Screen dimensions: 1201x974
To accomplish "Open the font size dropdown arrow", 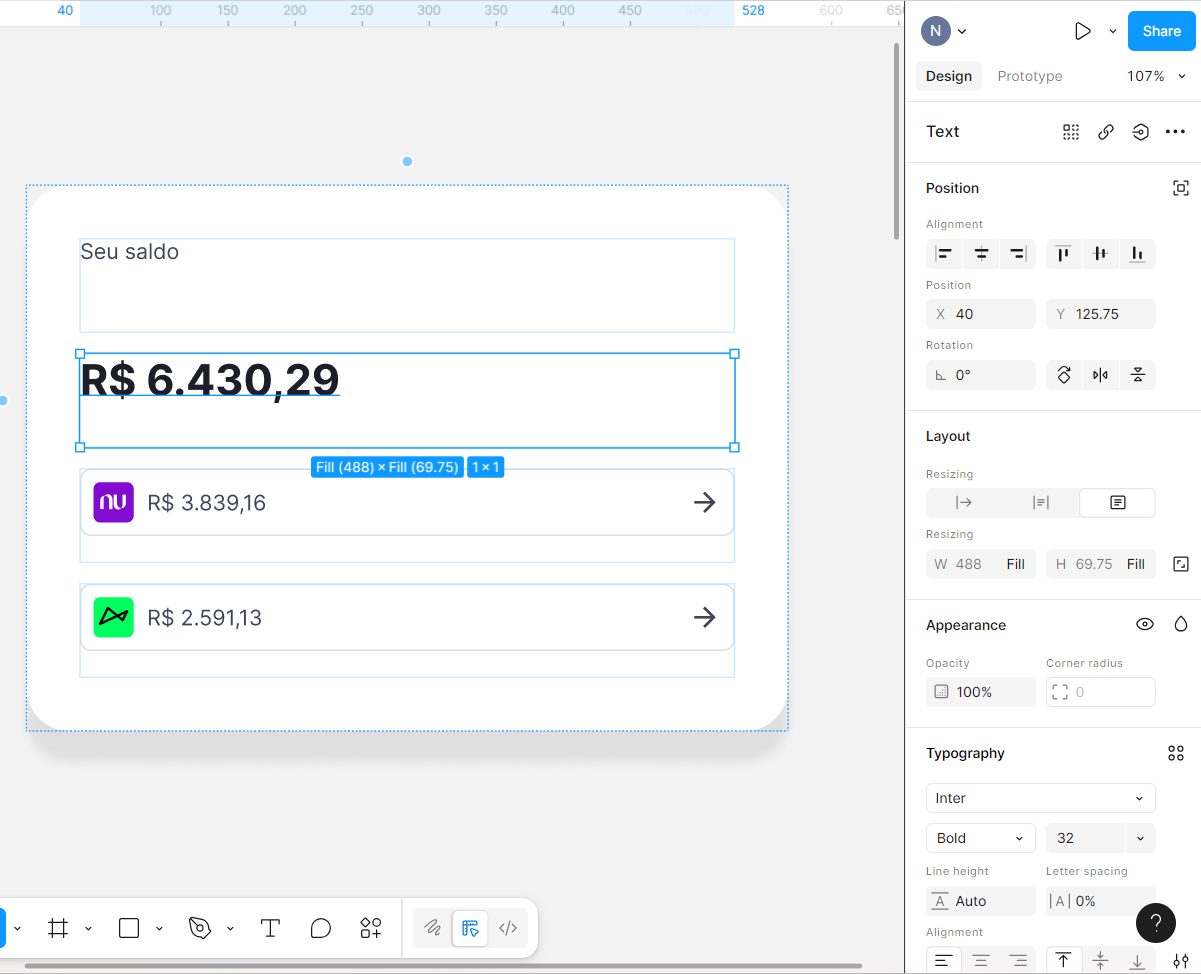I will (x=1141, y=838).
